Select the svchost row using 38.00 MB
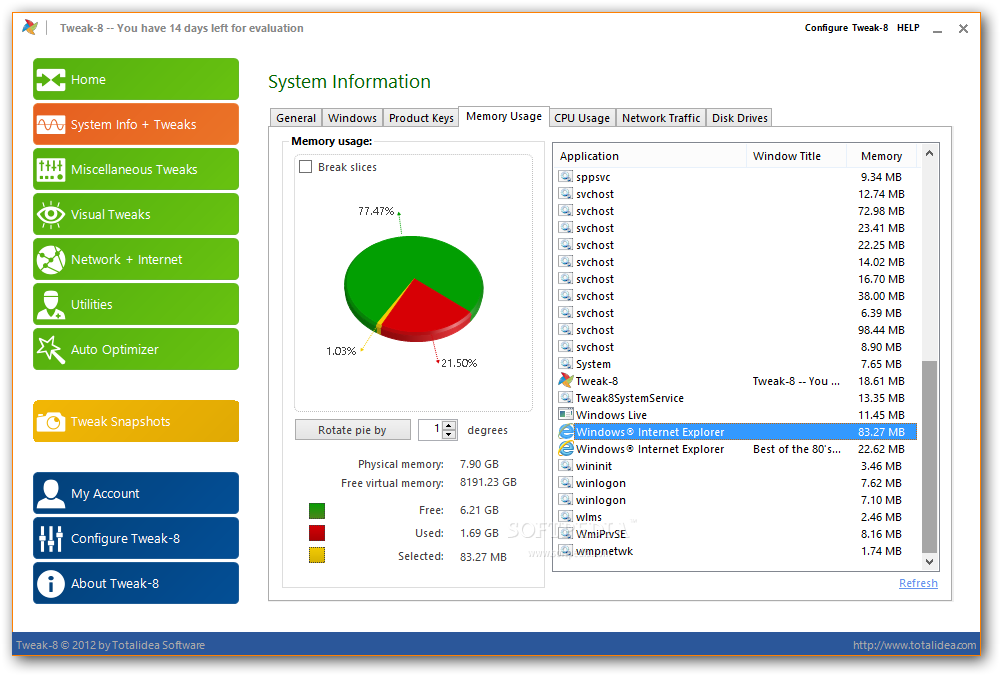The image size is (1001, 676). (737, 296)
